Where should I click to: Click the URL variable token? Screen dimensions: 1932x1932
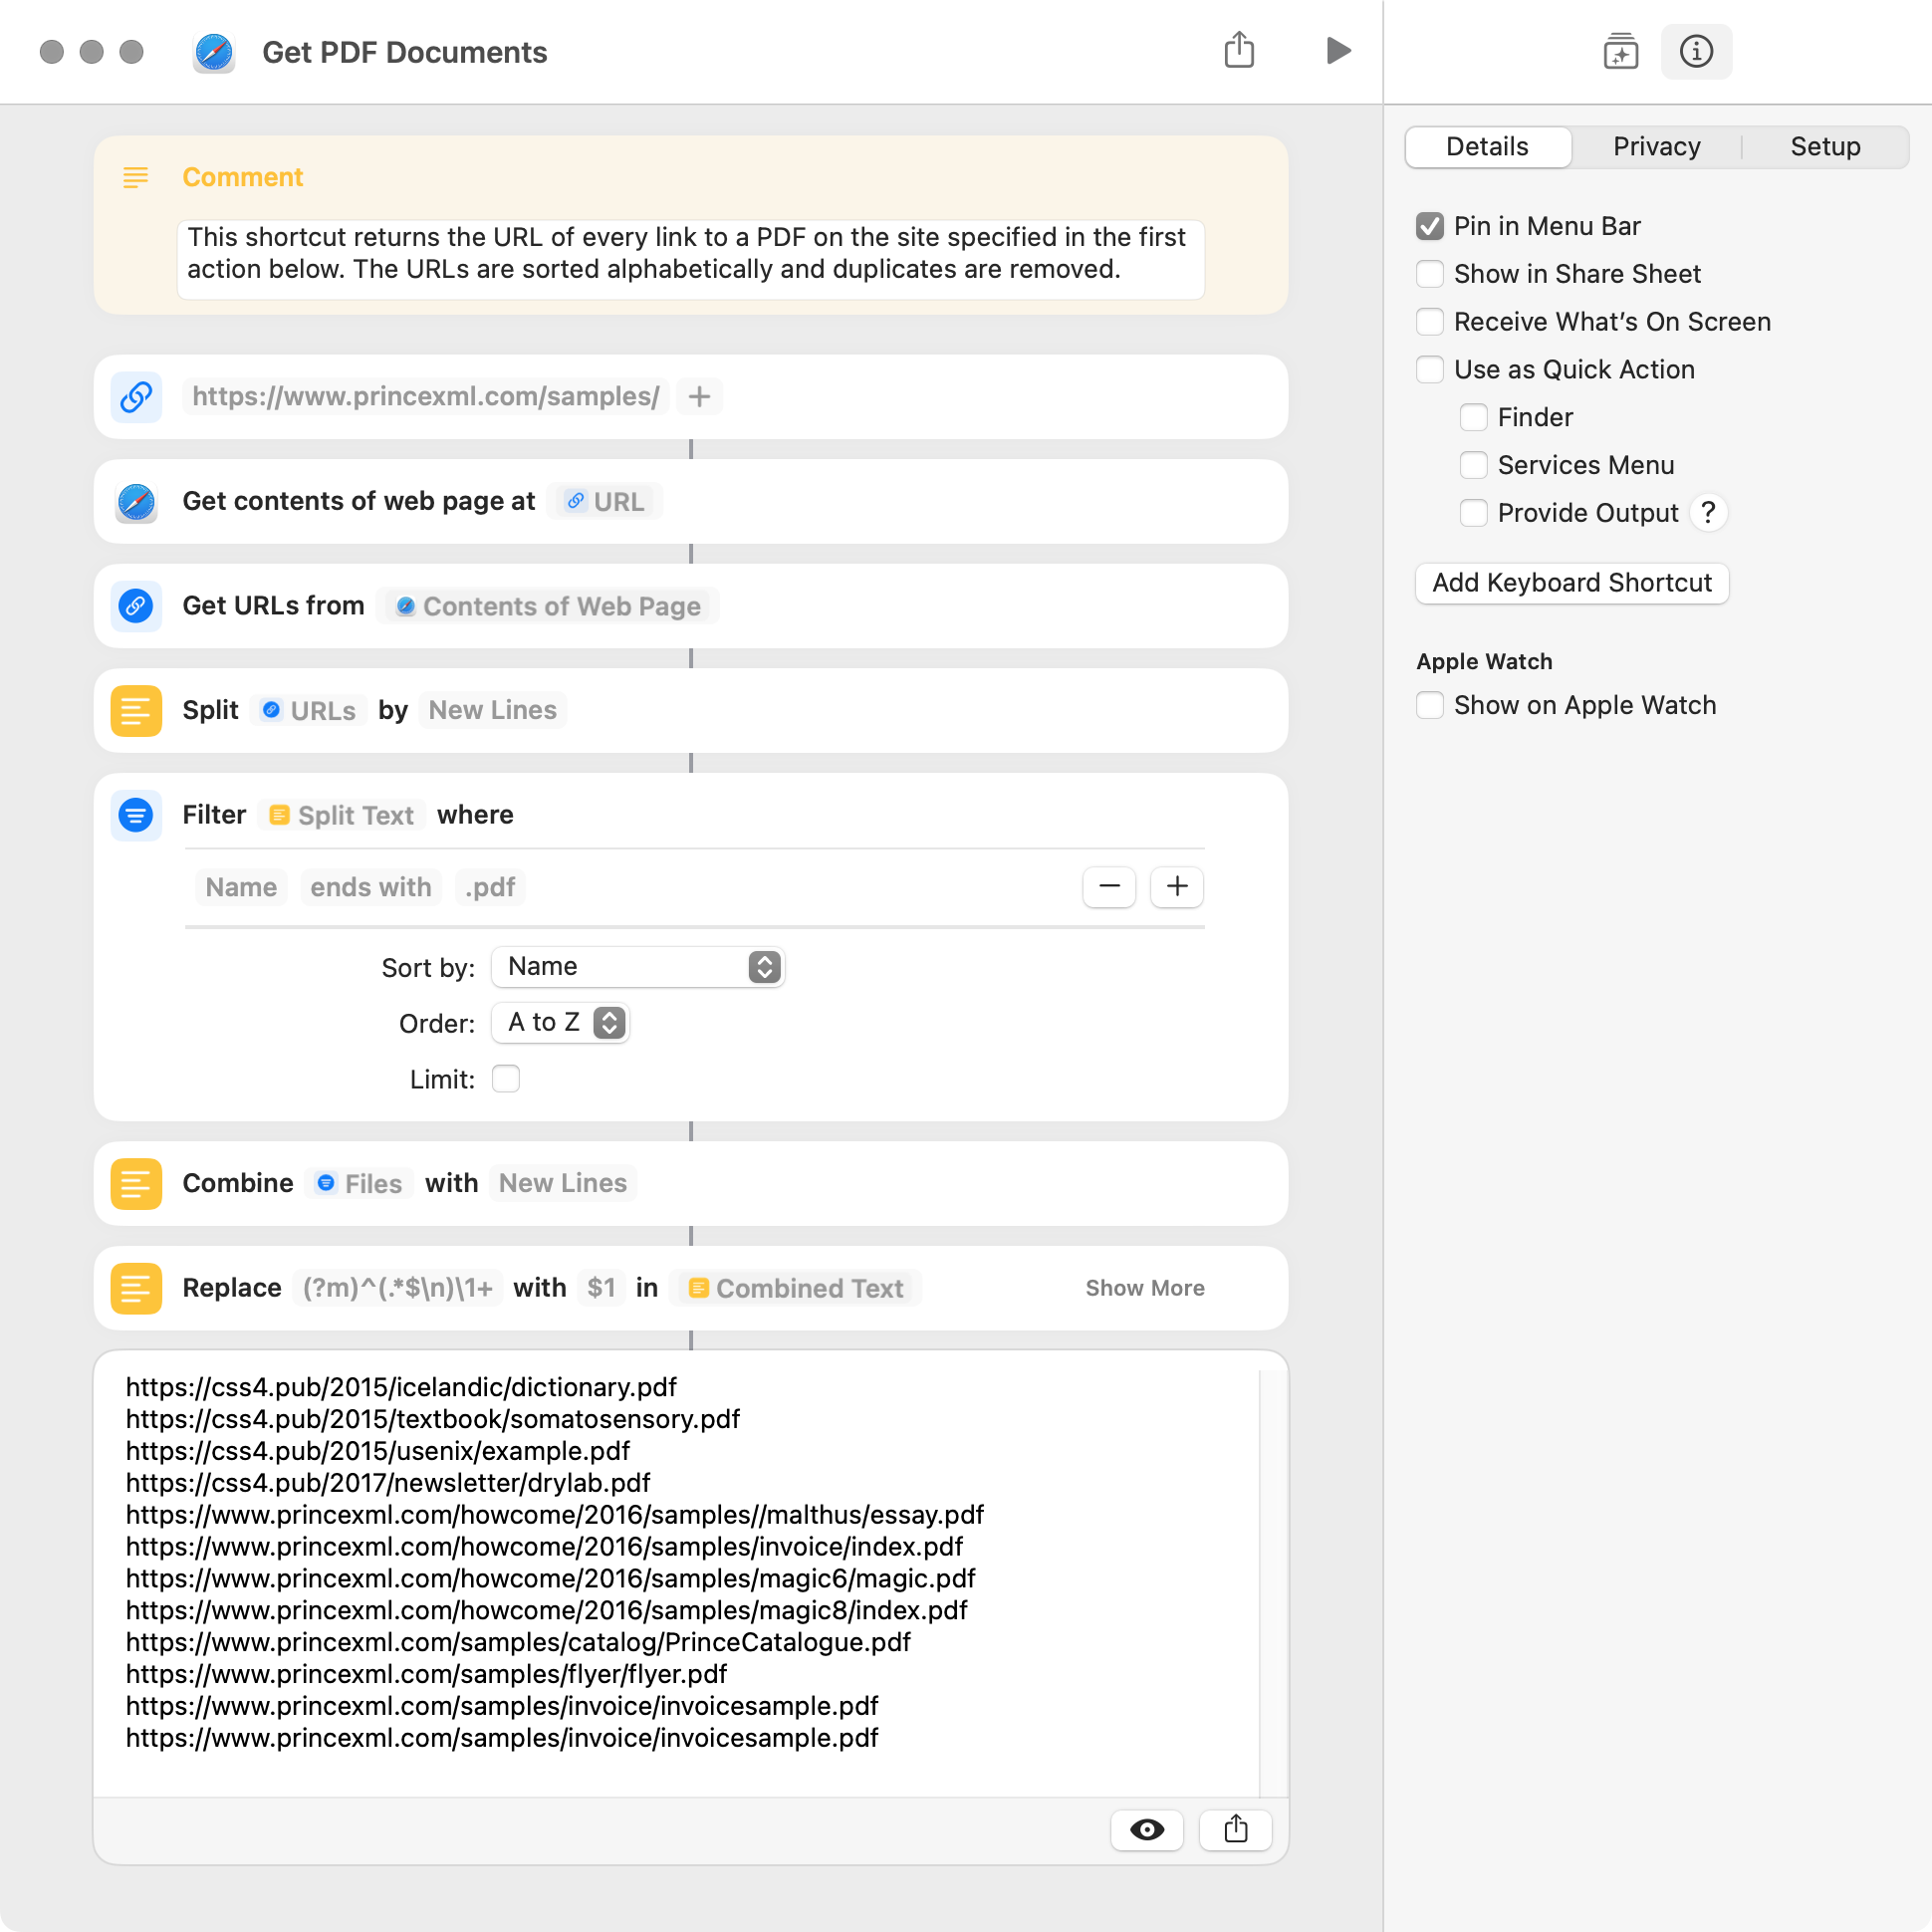(606, 501)
